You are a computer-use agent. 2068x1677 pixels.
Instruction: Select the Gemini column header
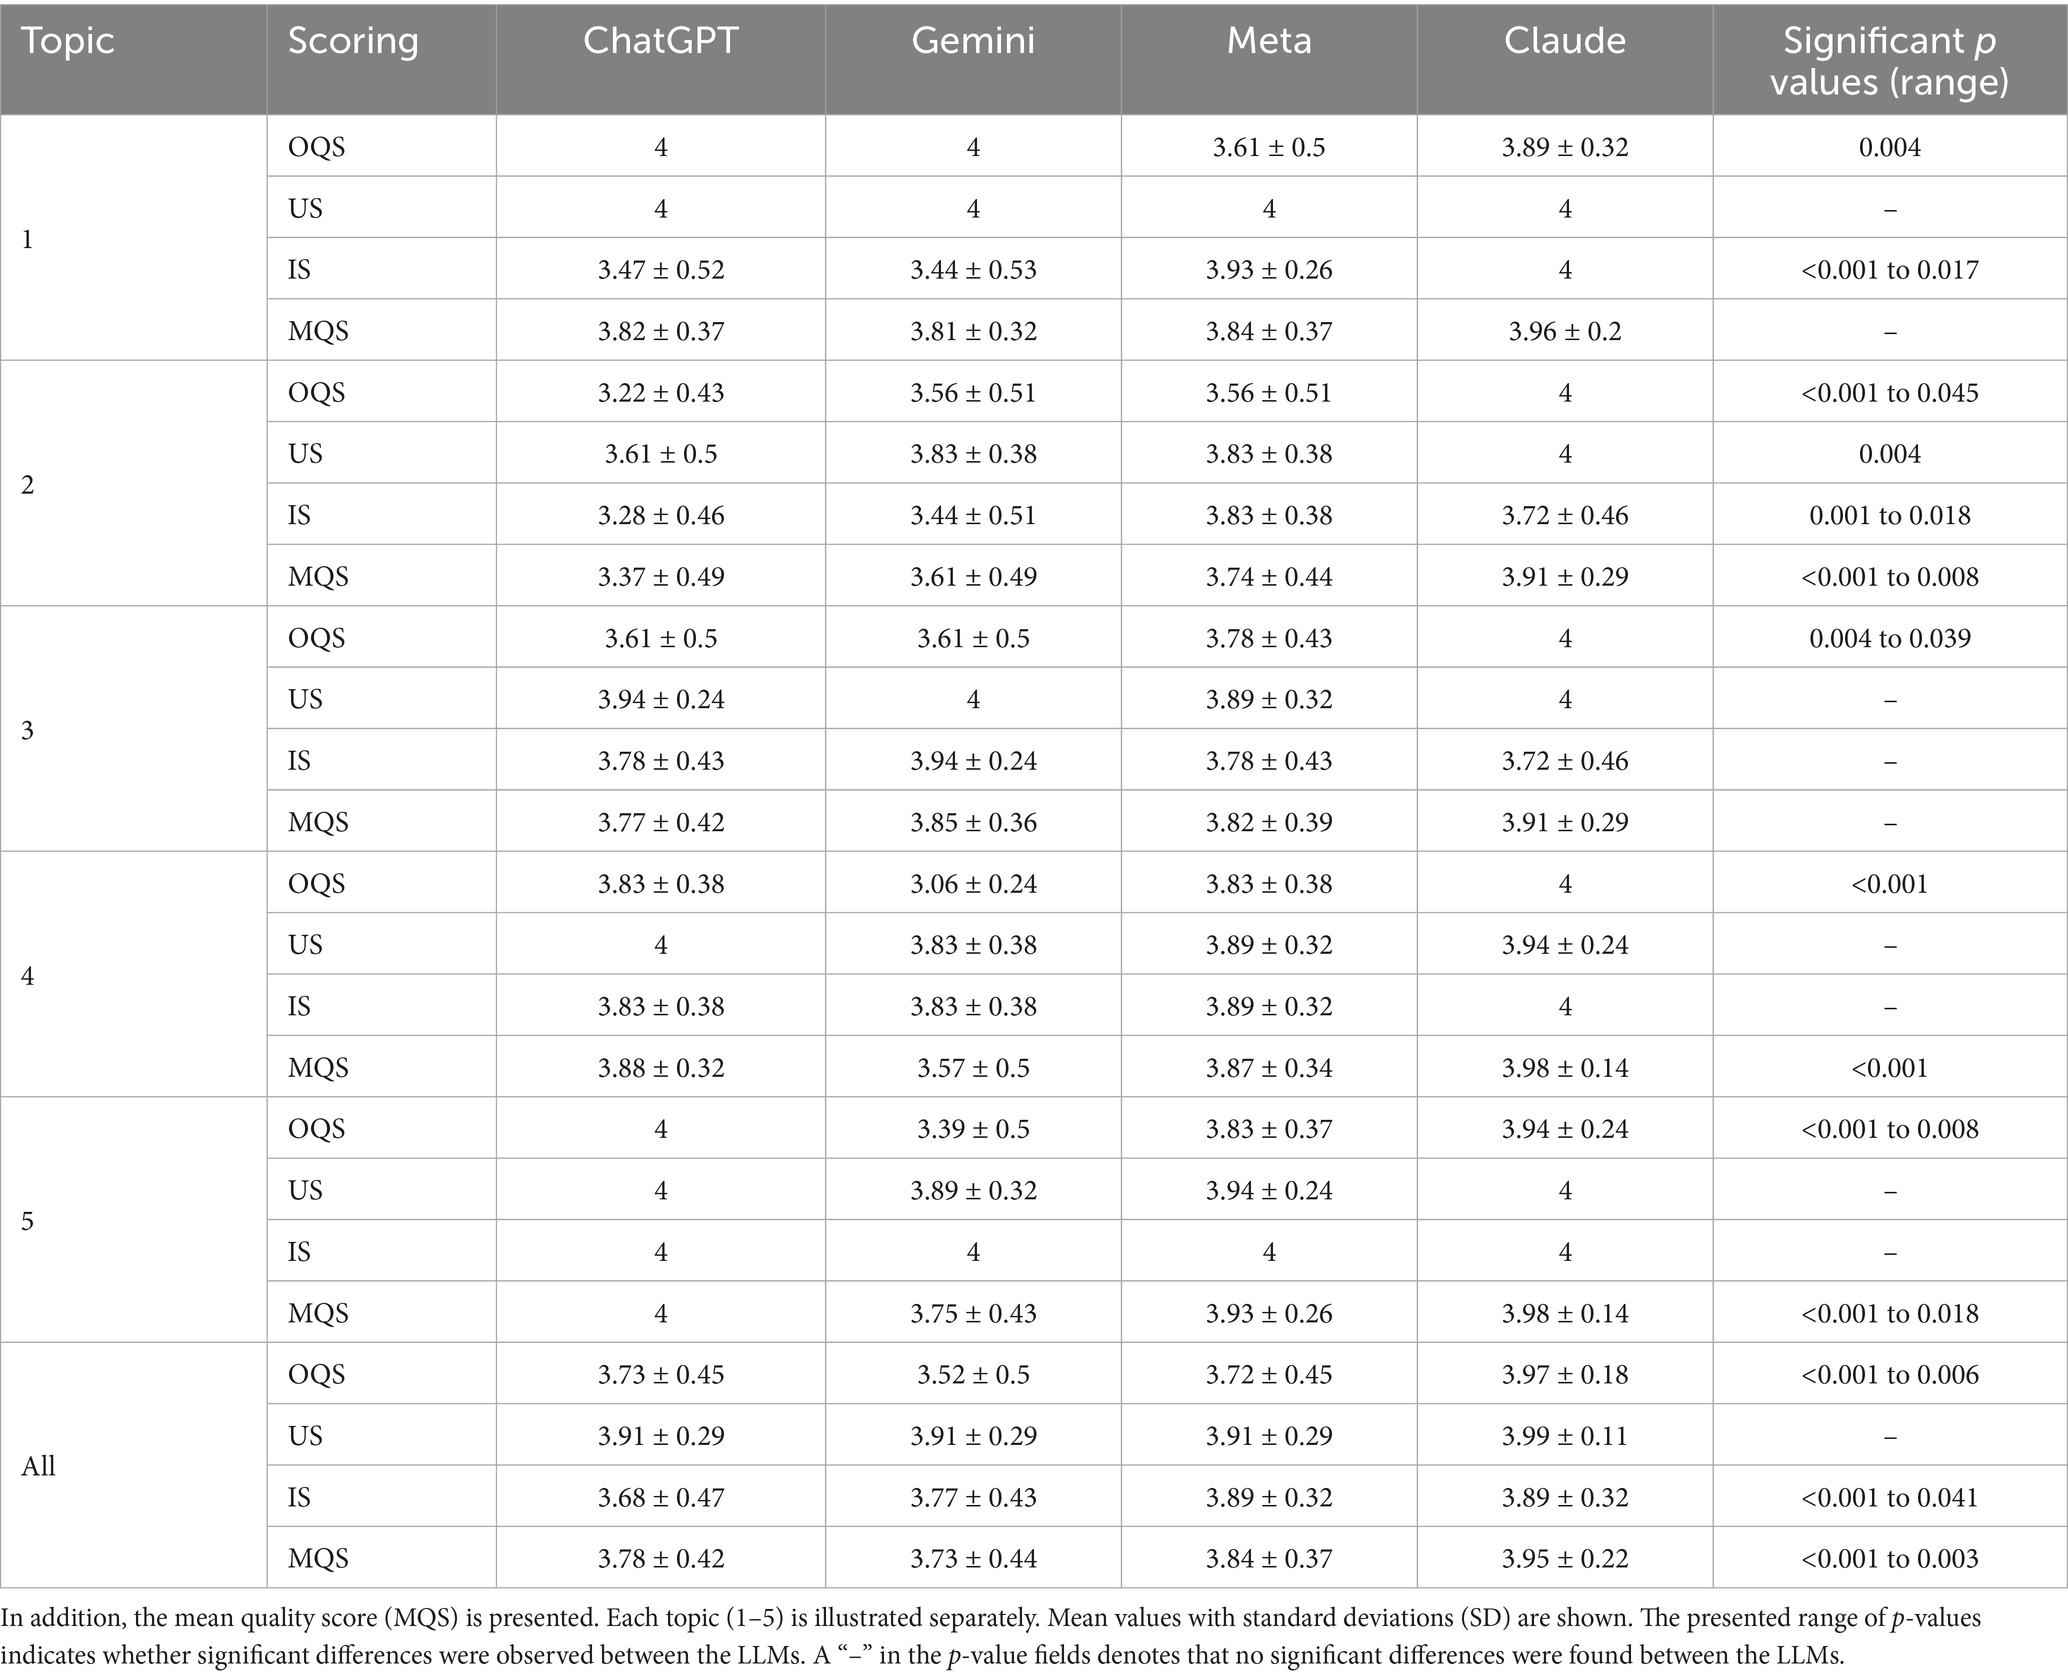(973, 41)
